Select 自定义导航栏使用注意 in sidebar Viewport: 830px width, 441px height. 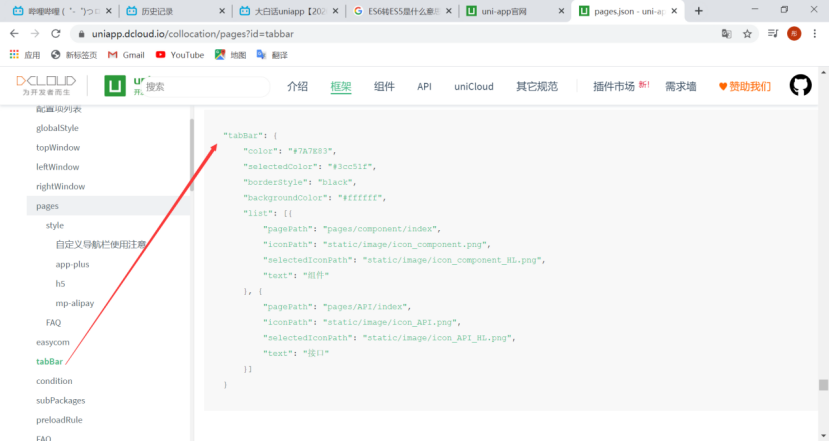tap(101, 245)
